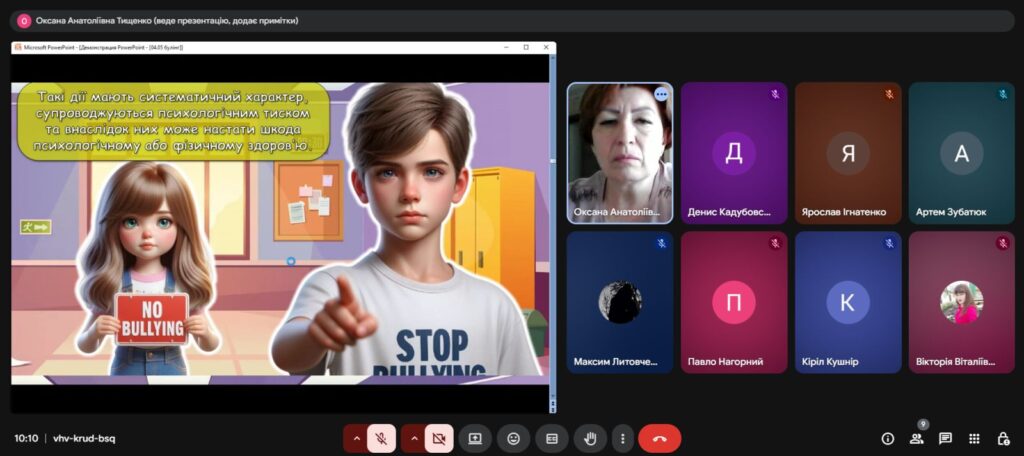Open the activities grid icon
This screenshot has width=1024, height=456.
[x=974, y=438]
